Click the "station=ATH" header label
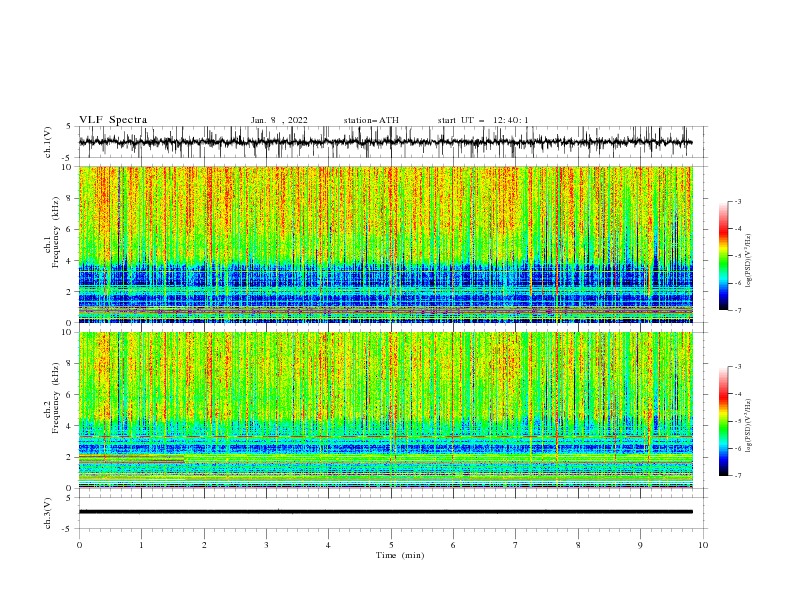The height and width of the screenshot is (612, 792). pos(371,120)
